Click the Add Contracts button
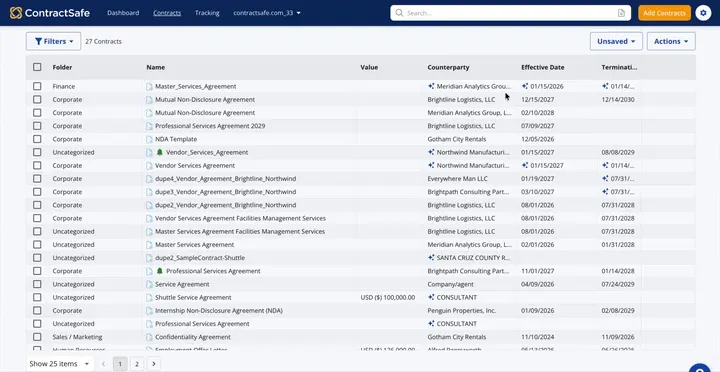Viewport: 720px width, 372px height. pyautogui.click(x=664, y=13)
